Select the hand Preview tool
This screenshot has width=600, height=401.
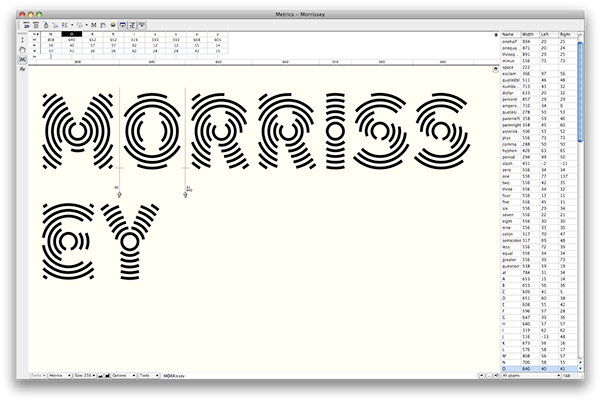22,50
